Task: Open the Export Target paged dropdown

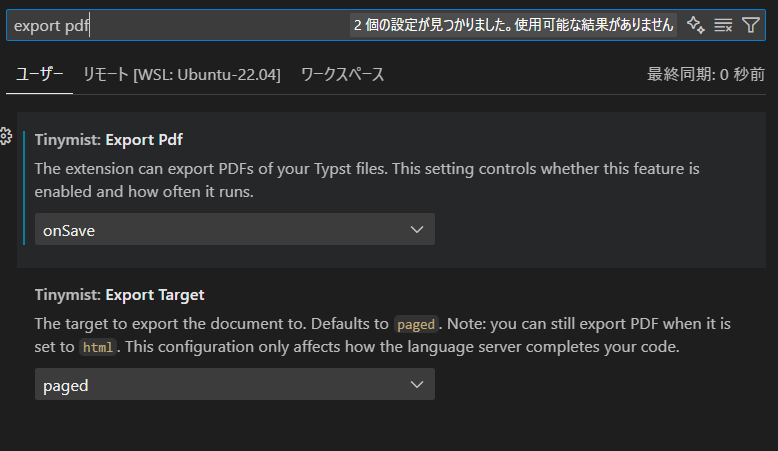Action: [234, 385]
